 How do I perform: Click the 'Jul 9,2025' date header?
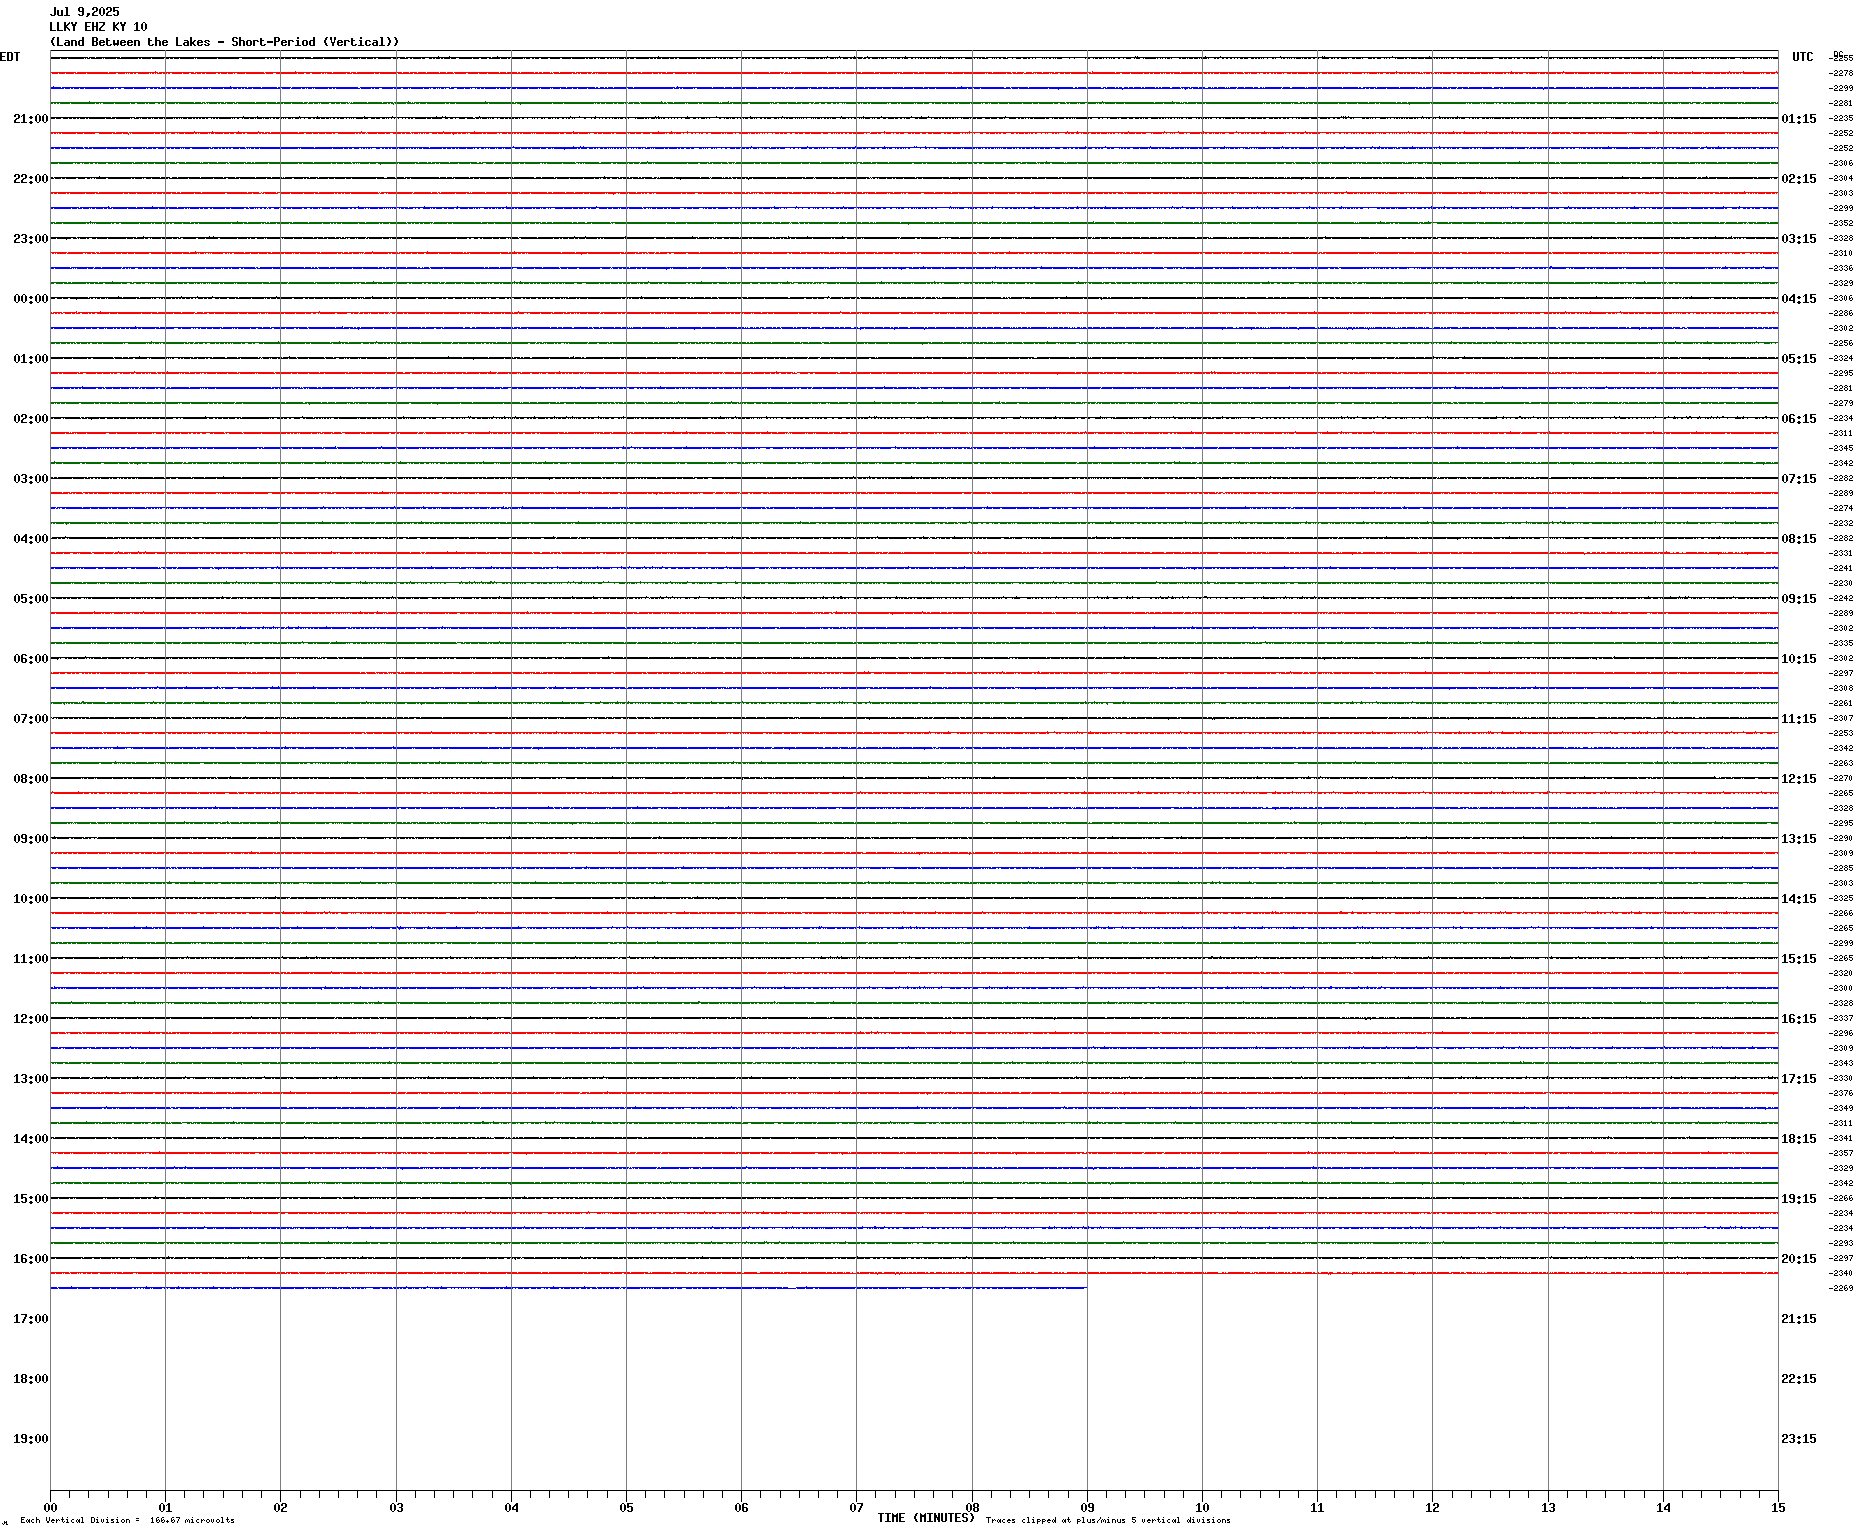point(84,12)
